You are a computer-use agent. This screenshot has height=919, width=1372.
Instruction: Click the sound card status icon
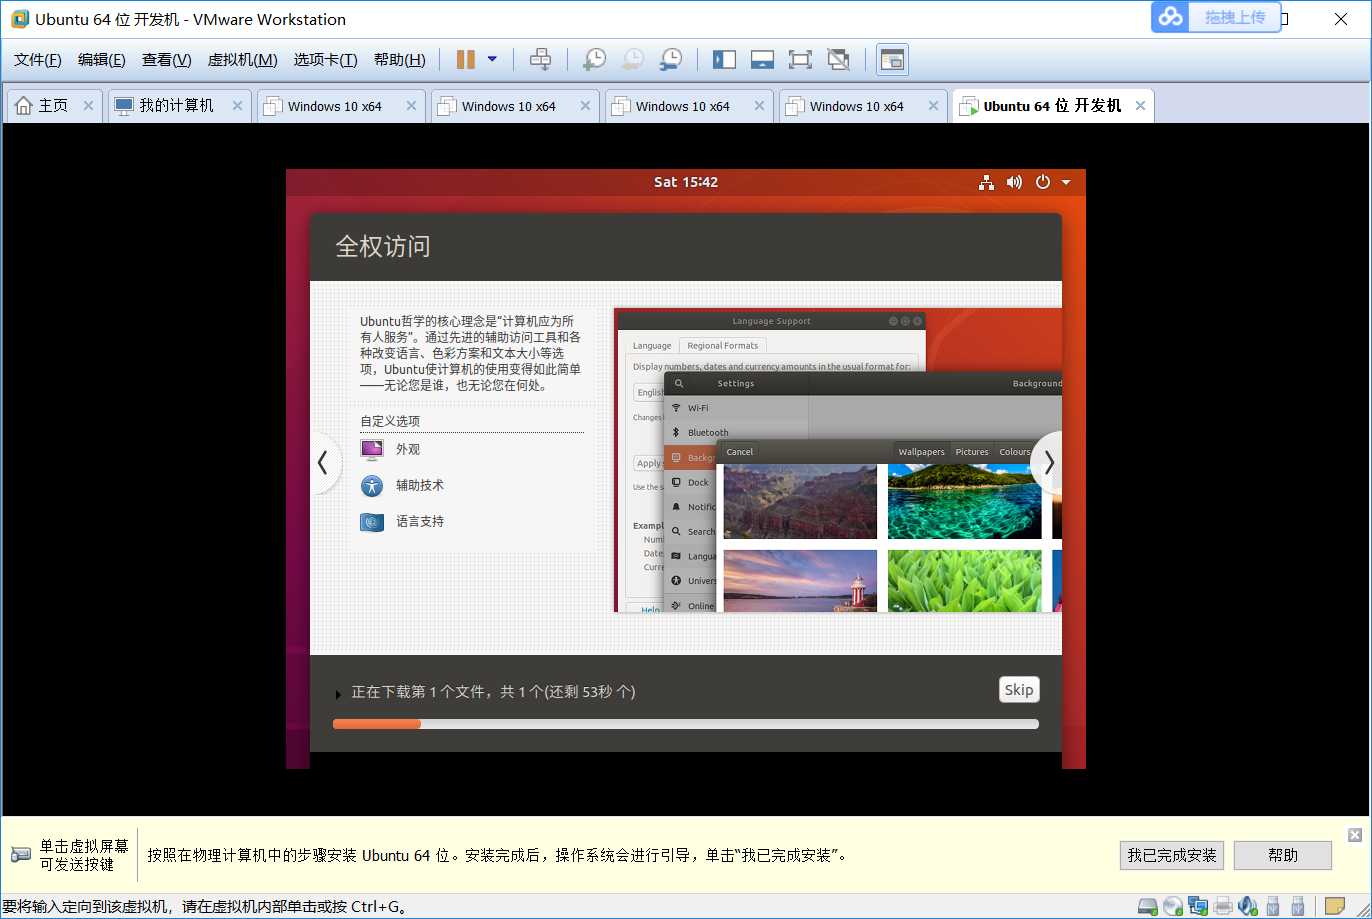pos(1248,907)
